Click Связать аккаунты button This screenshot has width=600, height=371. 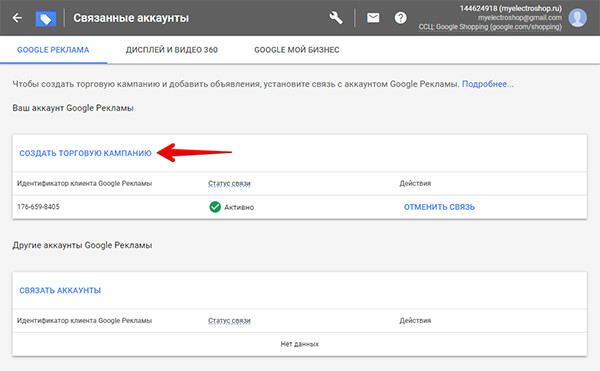(x=60, y=290)
